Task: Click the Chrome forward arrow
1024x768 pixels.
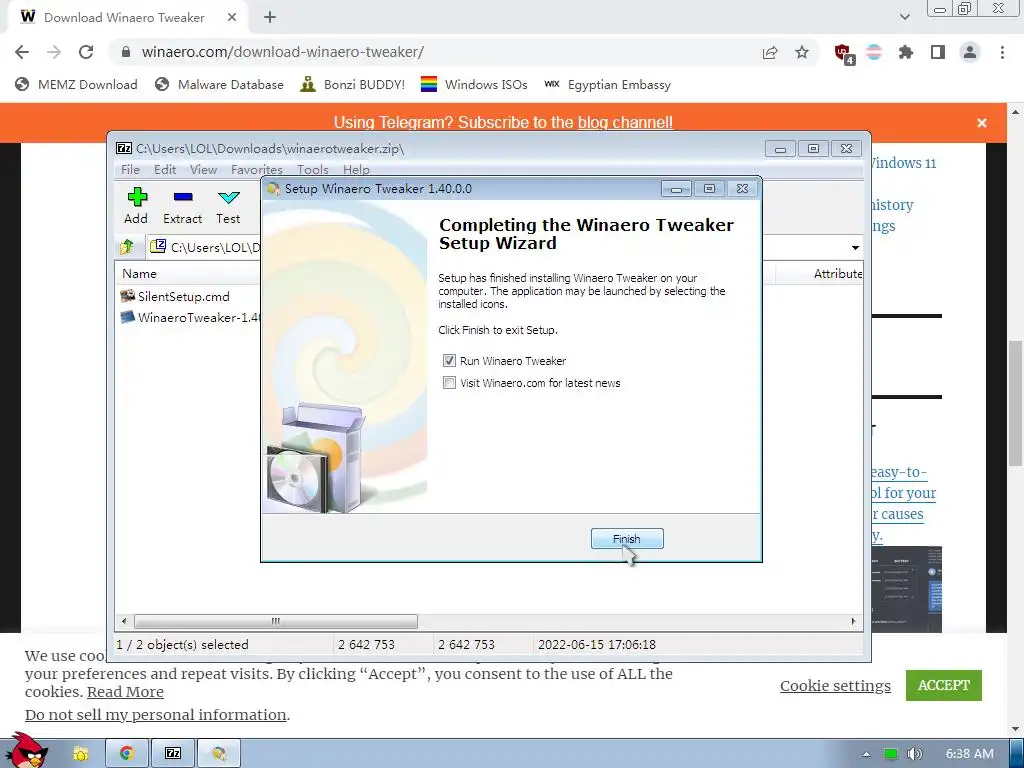Action: coord(54,52)
